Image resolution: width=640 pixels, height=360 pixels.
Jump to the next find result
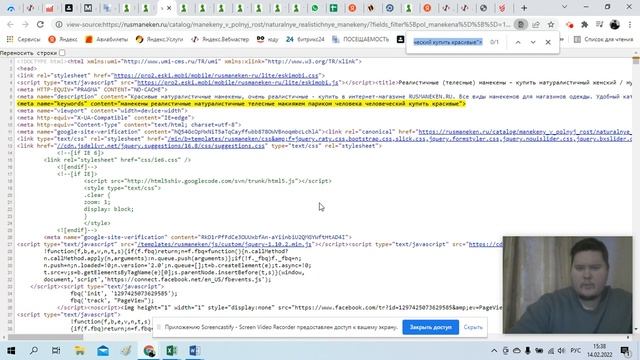(x=533, y=42)
